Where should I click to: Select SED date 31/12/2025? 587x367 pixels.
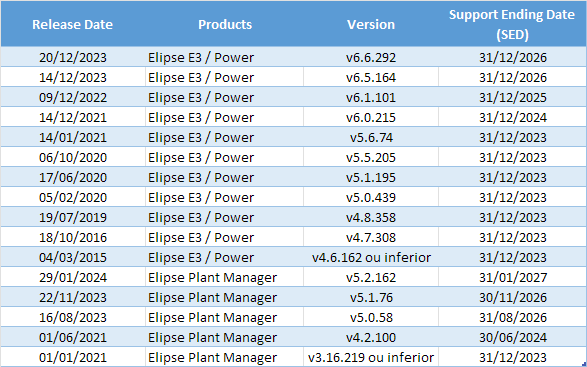513,97
